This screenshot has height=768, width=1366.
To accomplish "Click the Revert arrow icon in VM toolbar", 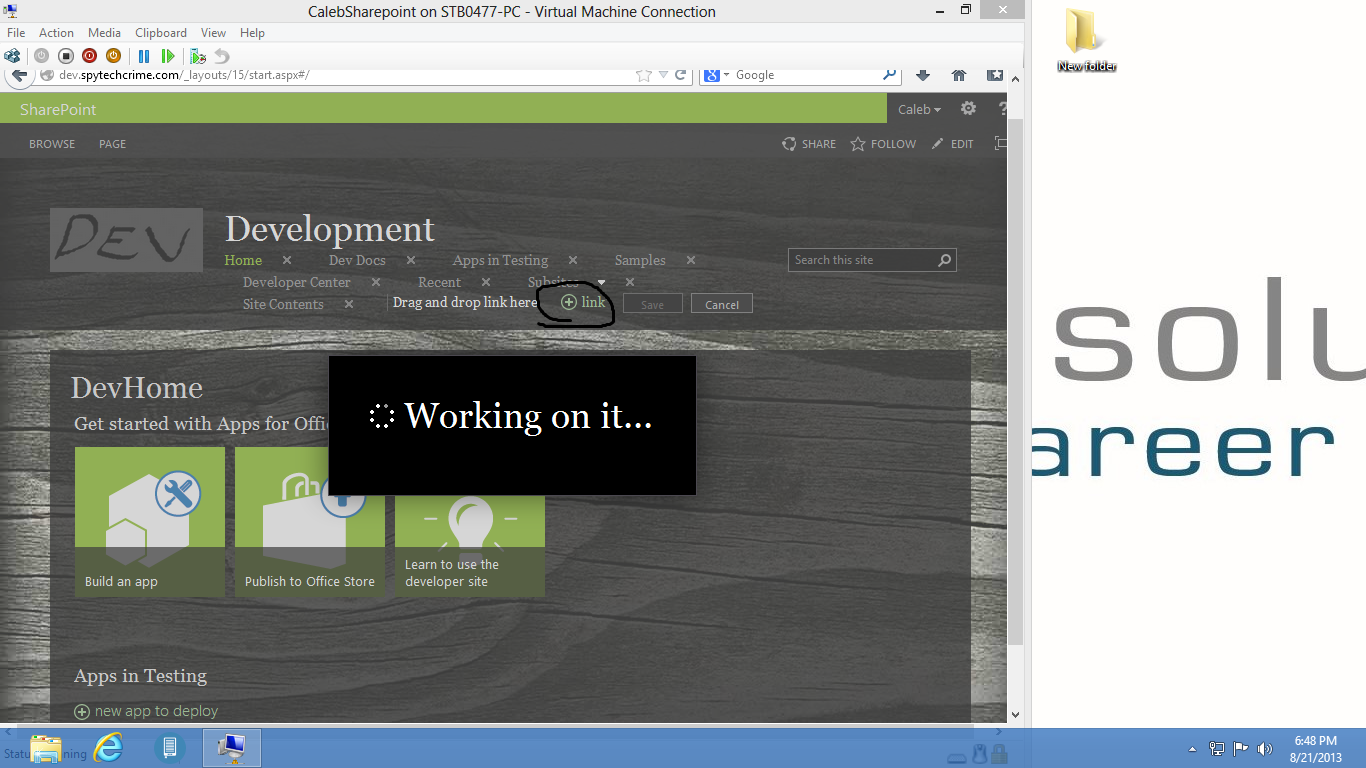I will click(222, 56).
